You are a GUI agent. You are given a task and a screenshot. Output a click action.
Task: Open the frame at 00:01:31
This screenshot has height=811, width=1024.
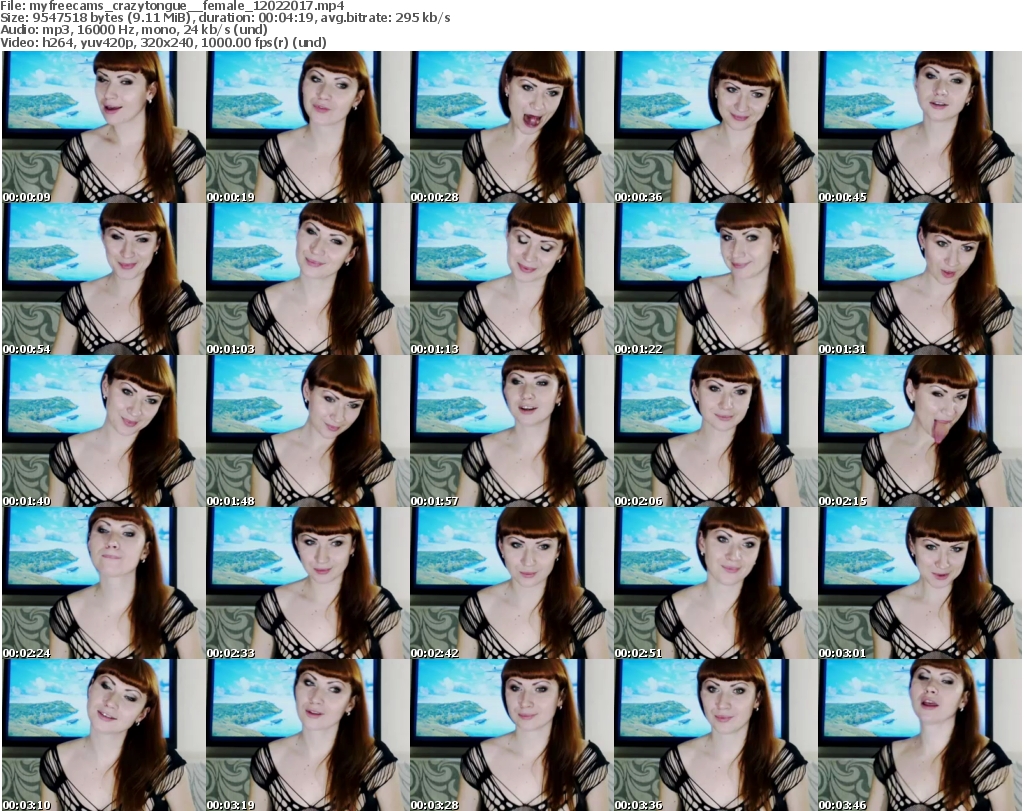click(920, 279)
